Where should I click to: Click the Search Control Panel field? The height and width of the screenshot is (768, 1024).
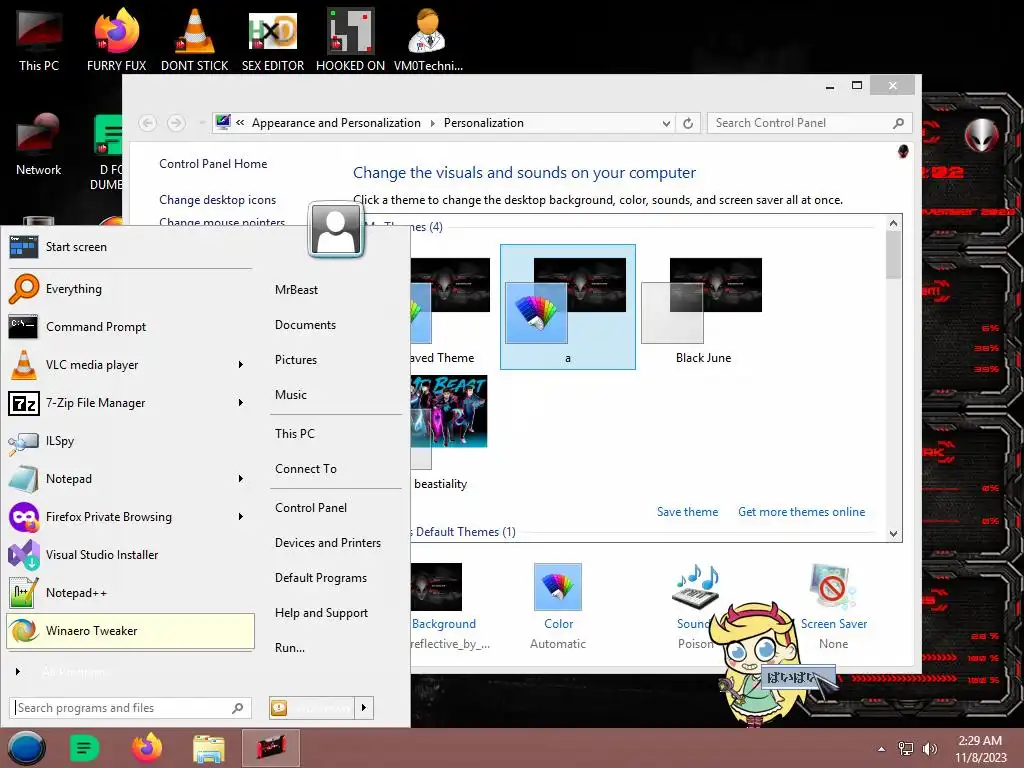coord(809,123)
